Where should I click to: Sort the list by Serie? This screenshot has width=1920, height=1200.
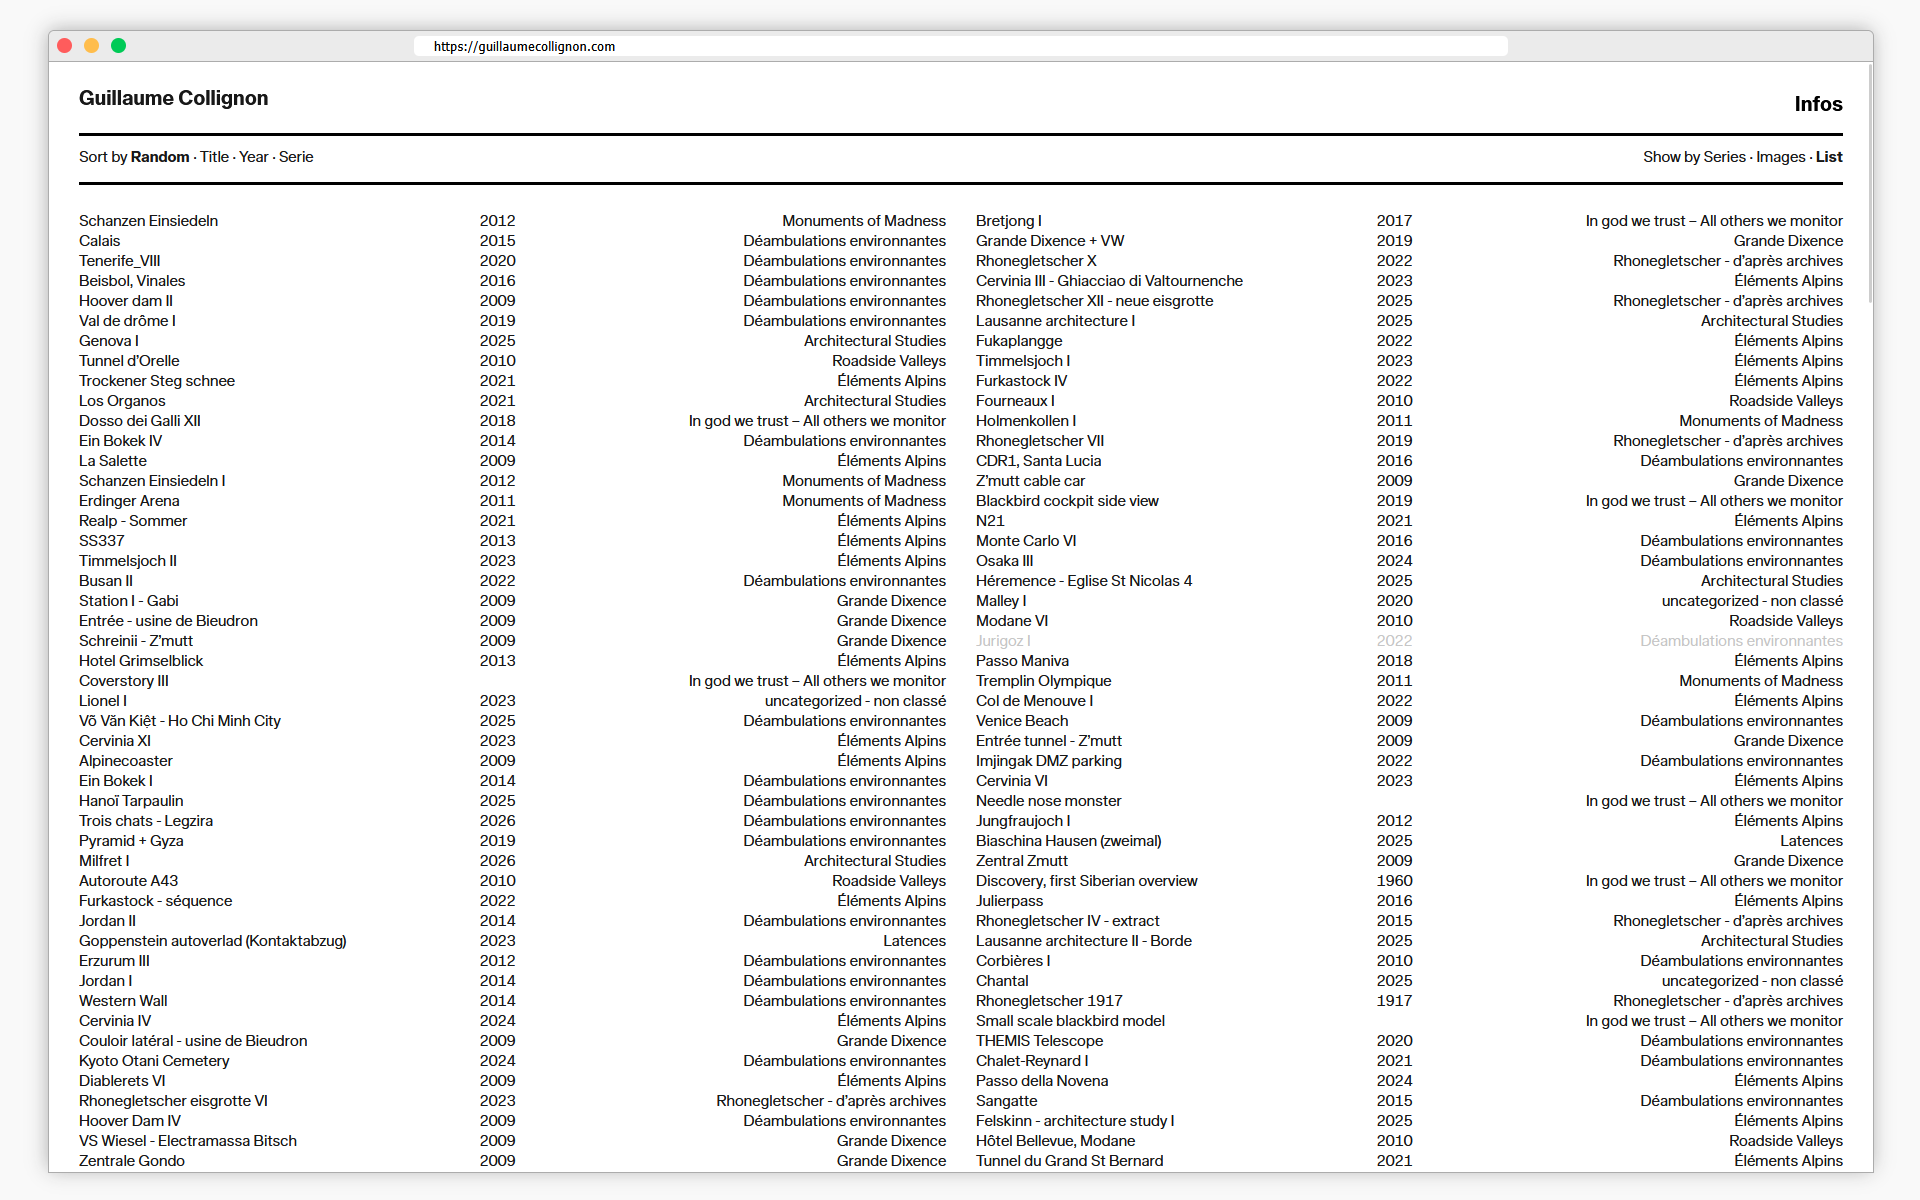pos(296,157)
